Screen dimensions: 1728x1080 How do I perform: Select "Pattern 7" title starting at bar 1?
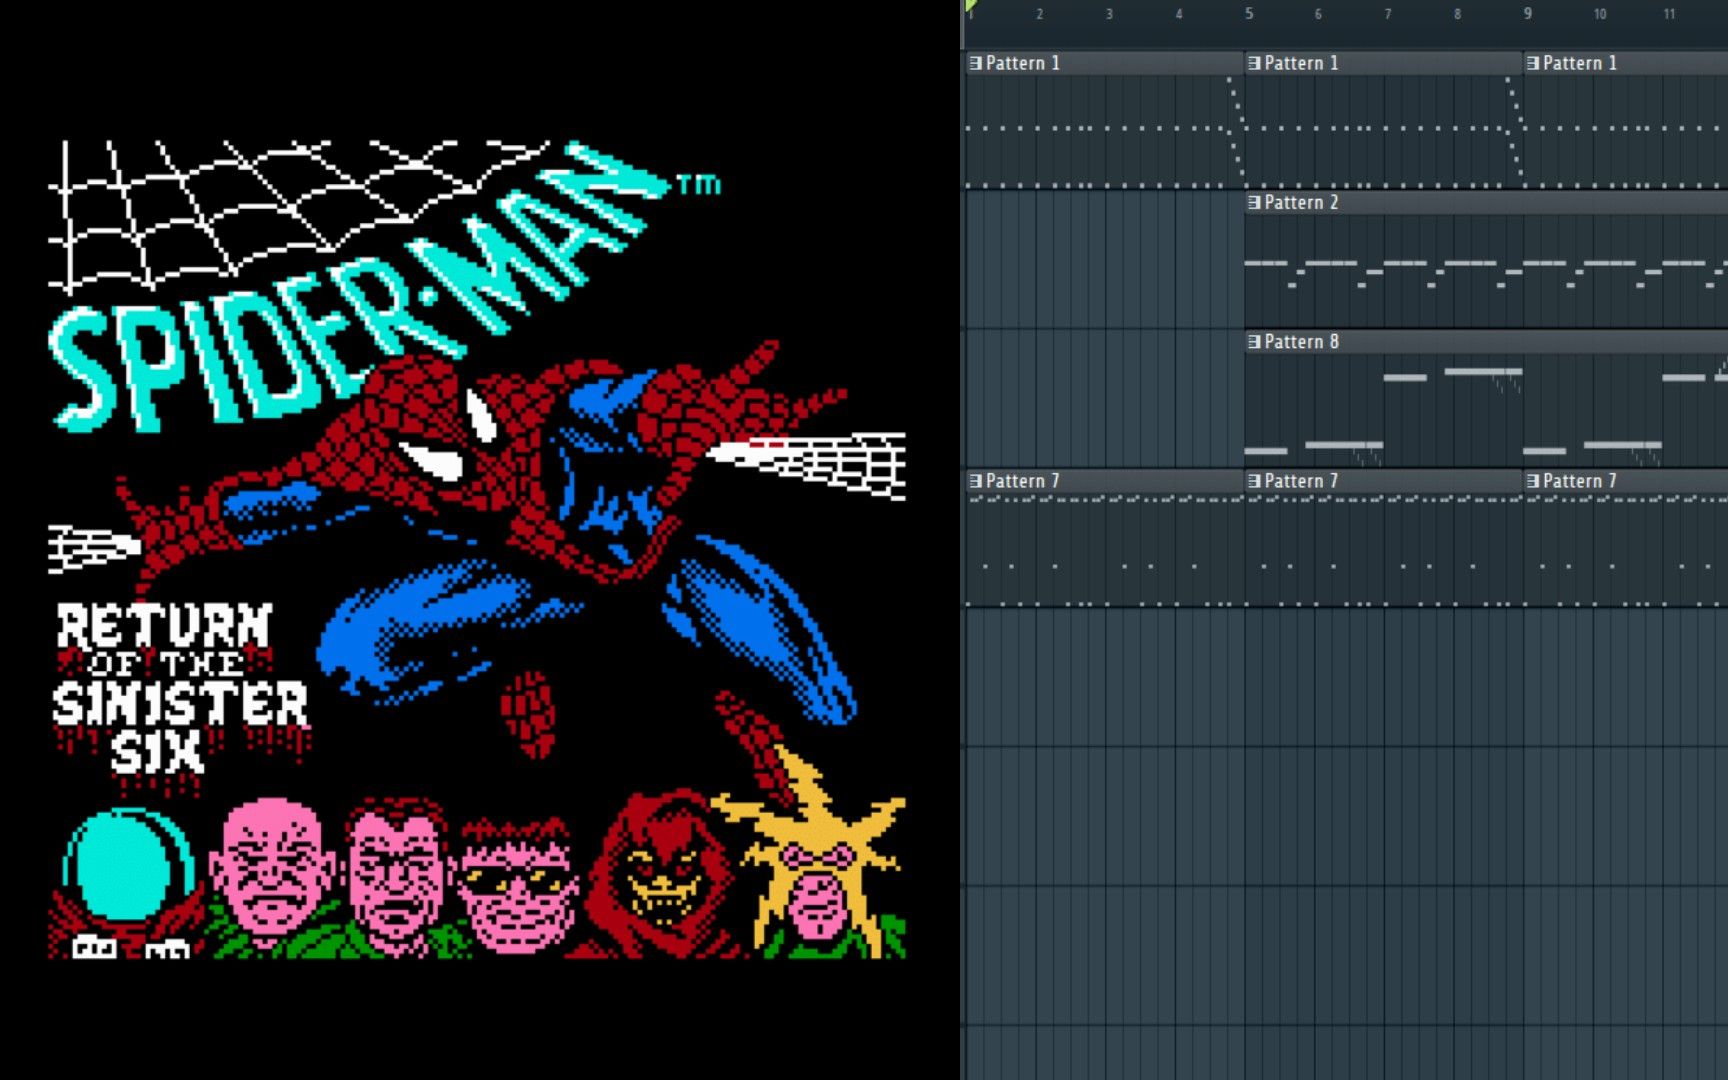pos(1022,481)
